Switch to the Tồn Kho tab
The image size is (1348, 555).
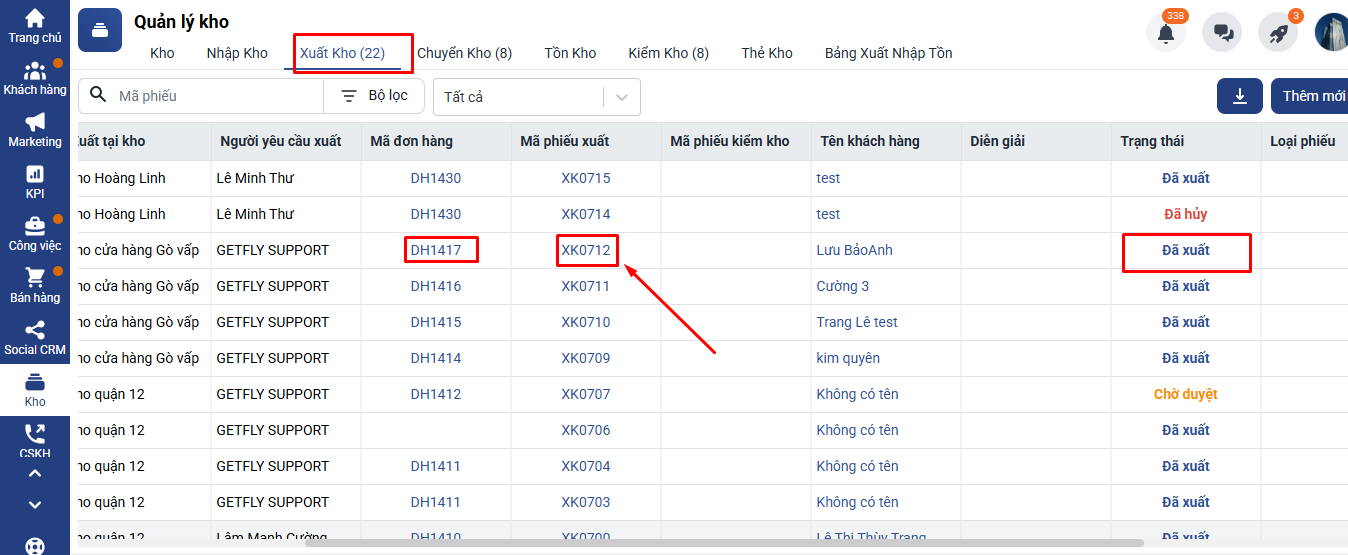pos(570,53)
